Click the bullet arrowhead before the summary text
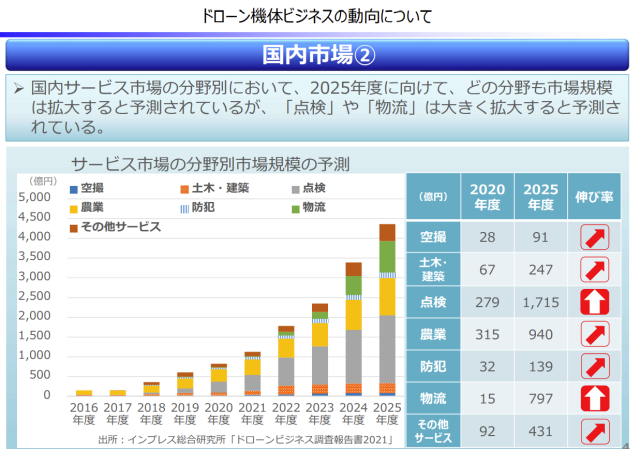The height and width of the screenshot is (449, 640). coord(18,89)
